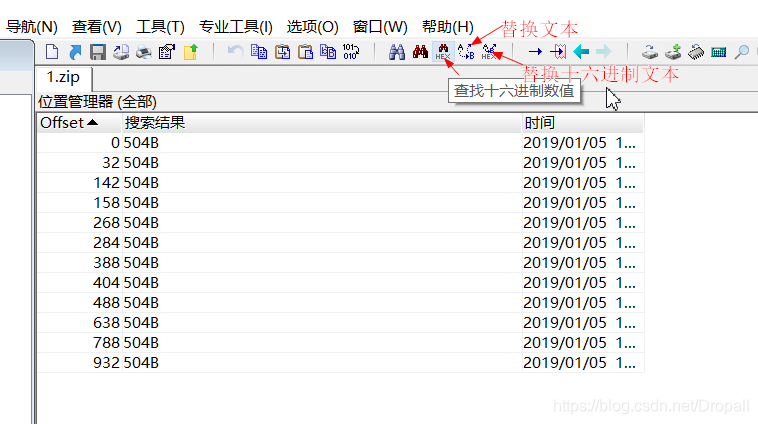Screen dimensions: 758x424
Task: Open Replace Hex Values icon
Action: 489,51
